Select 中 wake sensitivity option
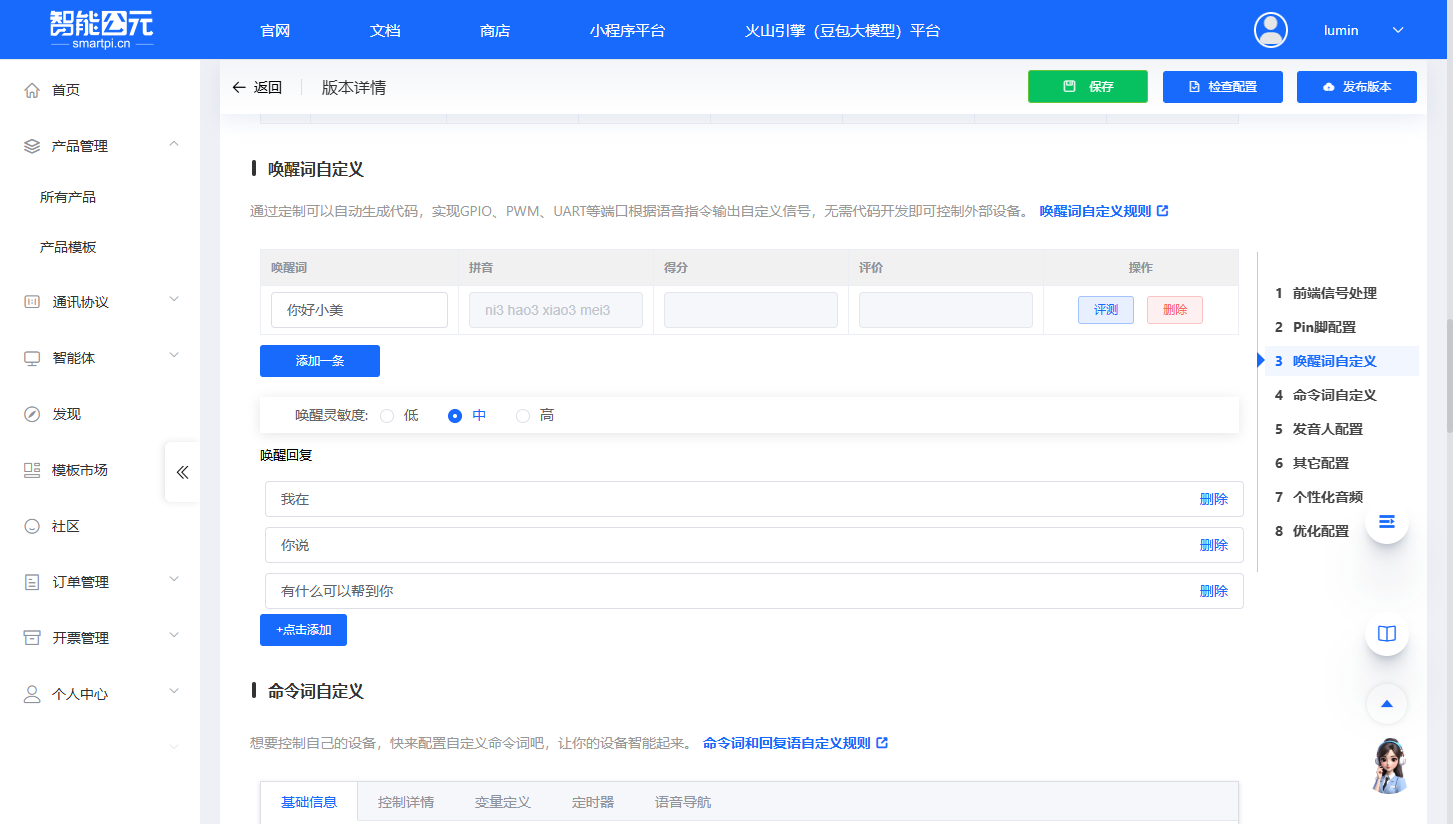This screenshot has width=1453, height=824. point(455,415)
